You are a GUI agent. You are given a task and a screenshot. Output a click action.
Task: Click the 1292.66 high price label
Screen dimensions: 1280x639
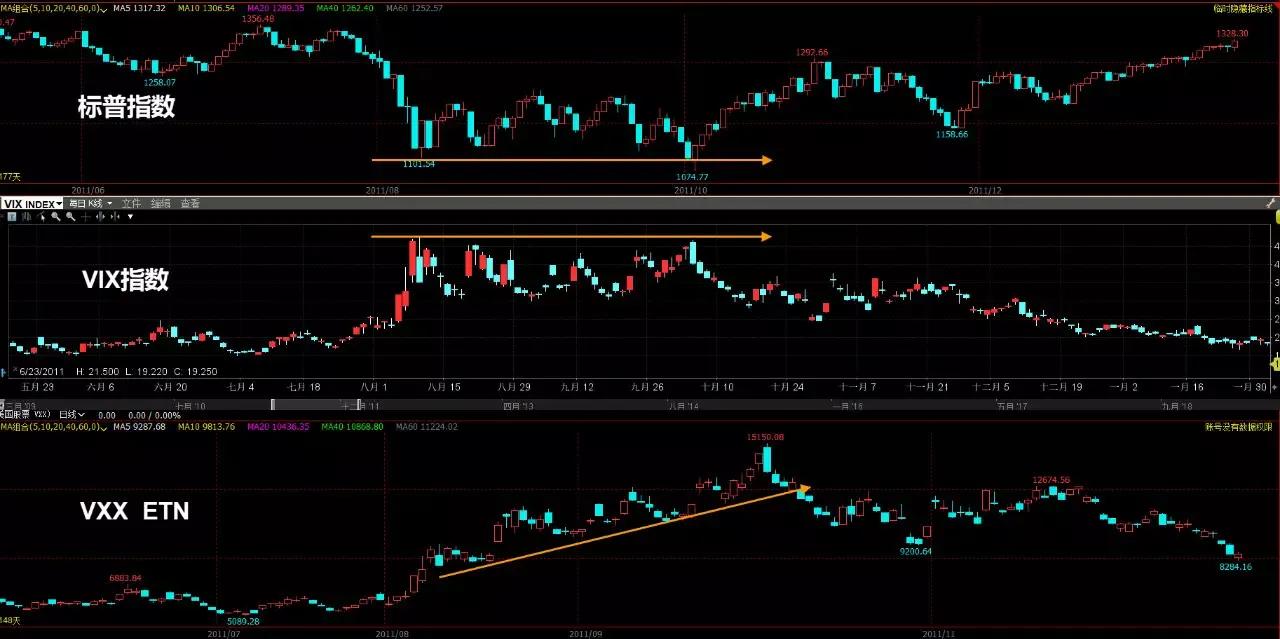[811, 52]
